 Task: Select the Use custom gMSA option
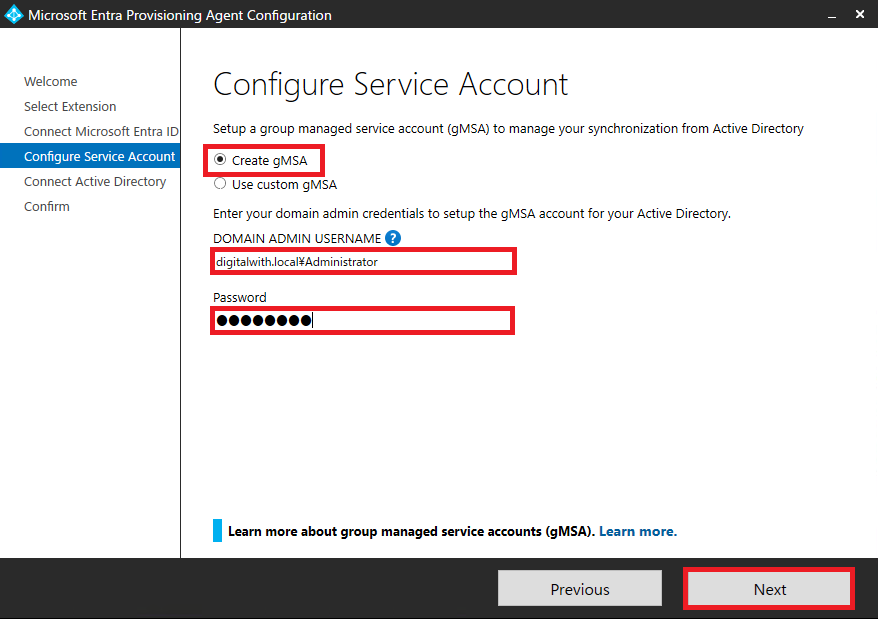click(220, 184)
